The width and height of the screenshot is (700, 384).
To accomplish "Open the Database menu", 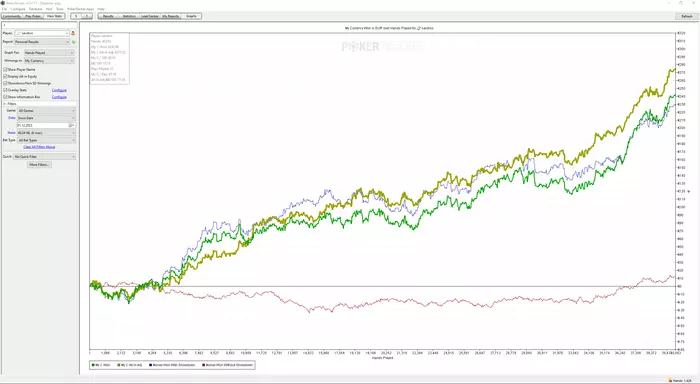I will pos(35,9).
